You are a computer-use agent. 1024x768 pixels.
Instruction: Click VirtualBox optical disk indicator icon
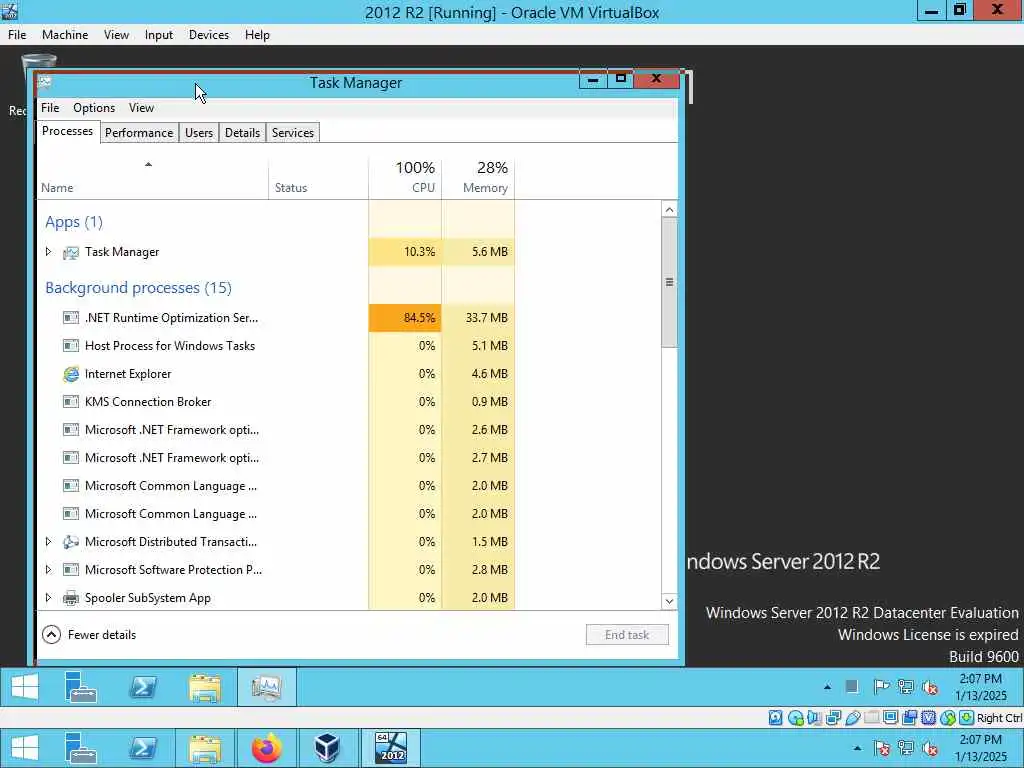(x=795, y=718)
